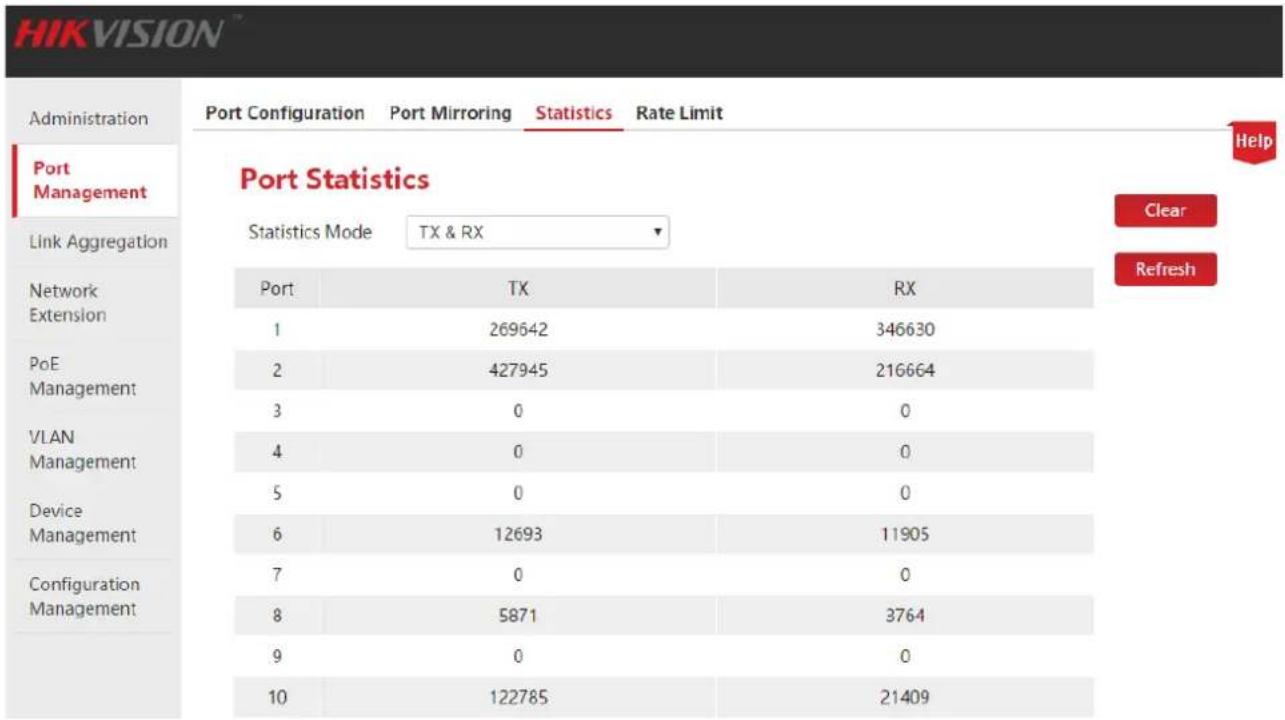Image resolution: width=1285 pixels, height=720 pixels.
Task: Open the Statistics Mode dropdown
Action: [x=537, y=233]
